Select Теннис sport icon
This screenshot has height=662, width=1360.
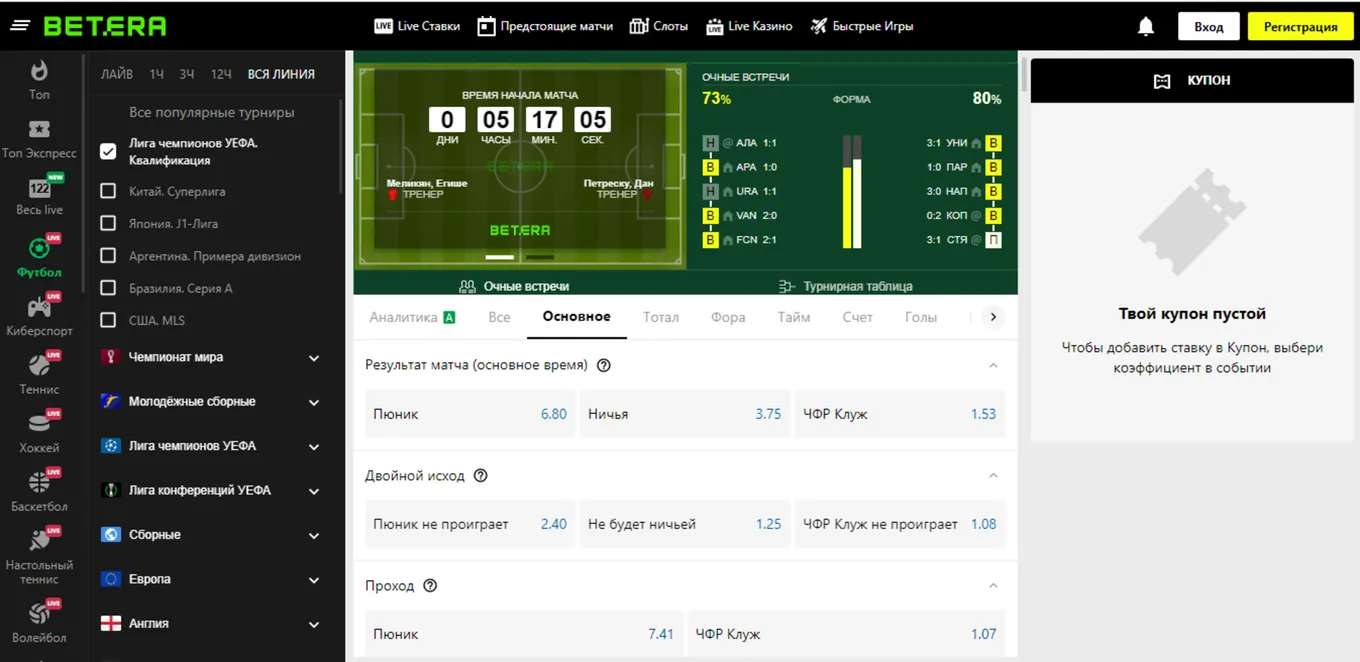[39, 364]
